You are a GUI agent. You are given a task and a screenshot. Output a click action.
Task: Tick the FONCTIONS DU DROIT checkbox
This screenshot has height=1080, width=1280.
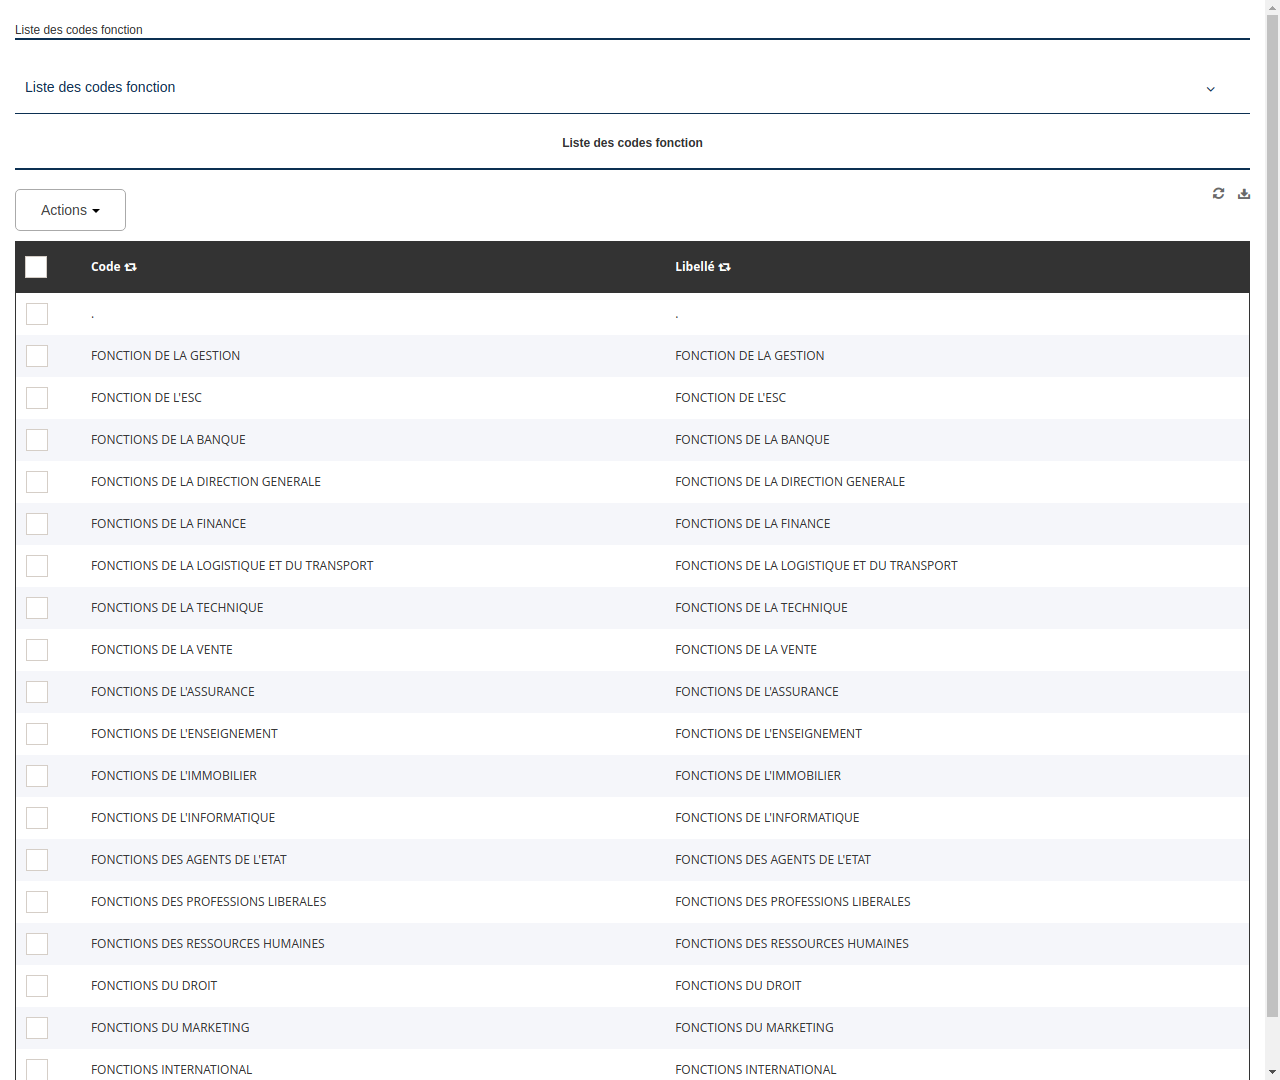[x=36, y=985]
